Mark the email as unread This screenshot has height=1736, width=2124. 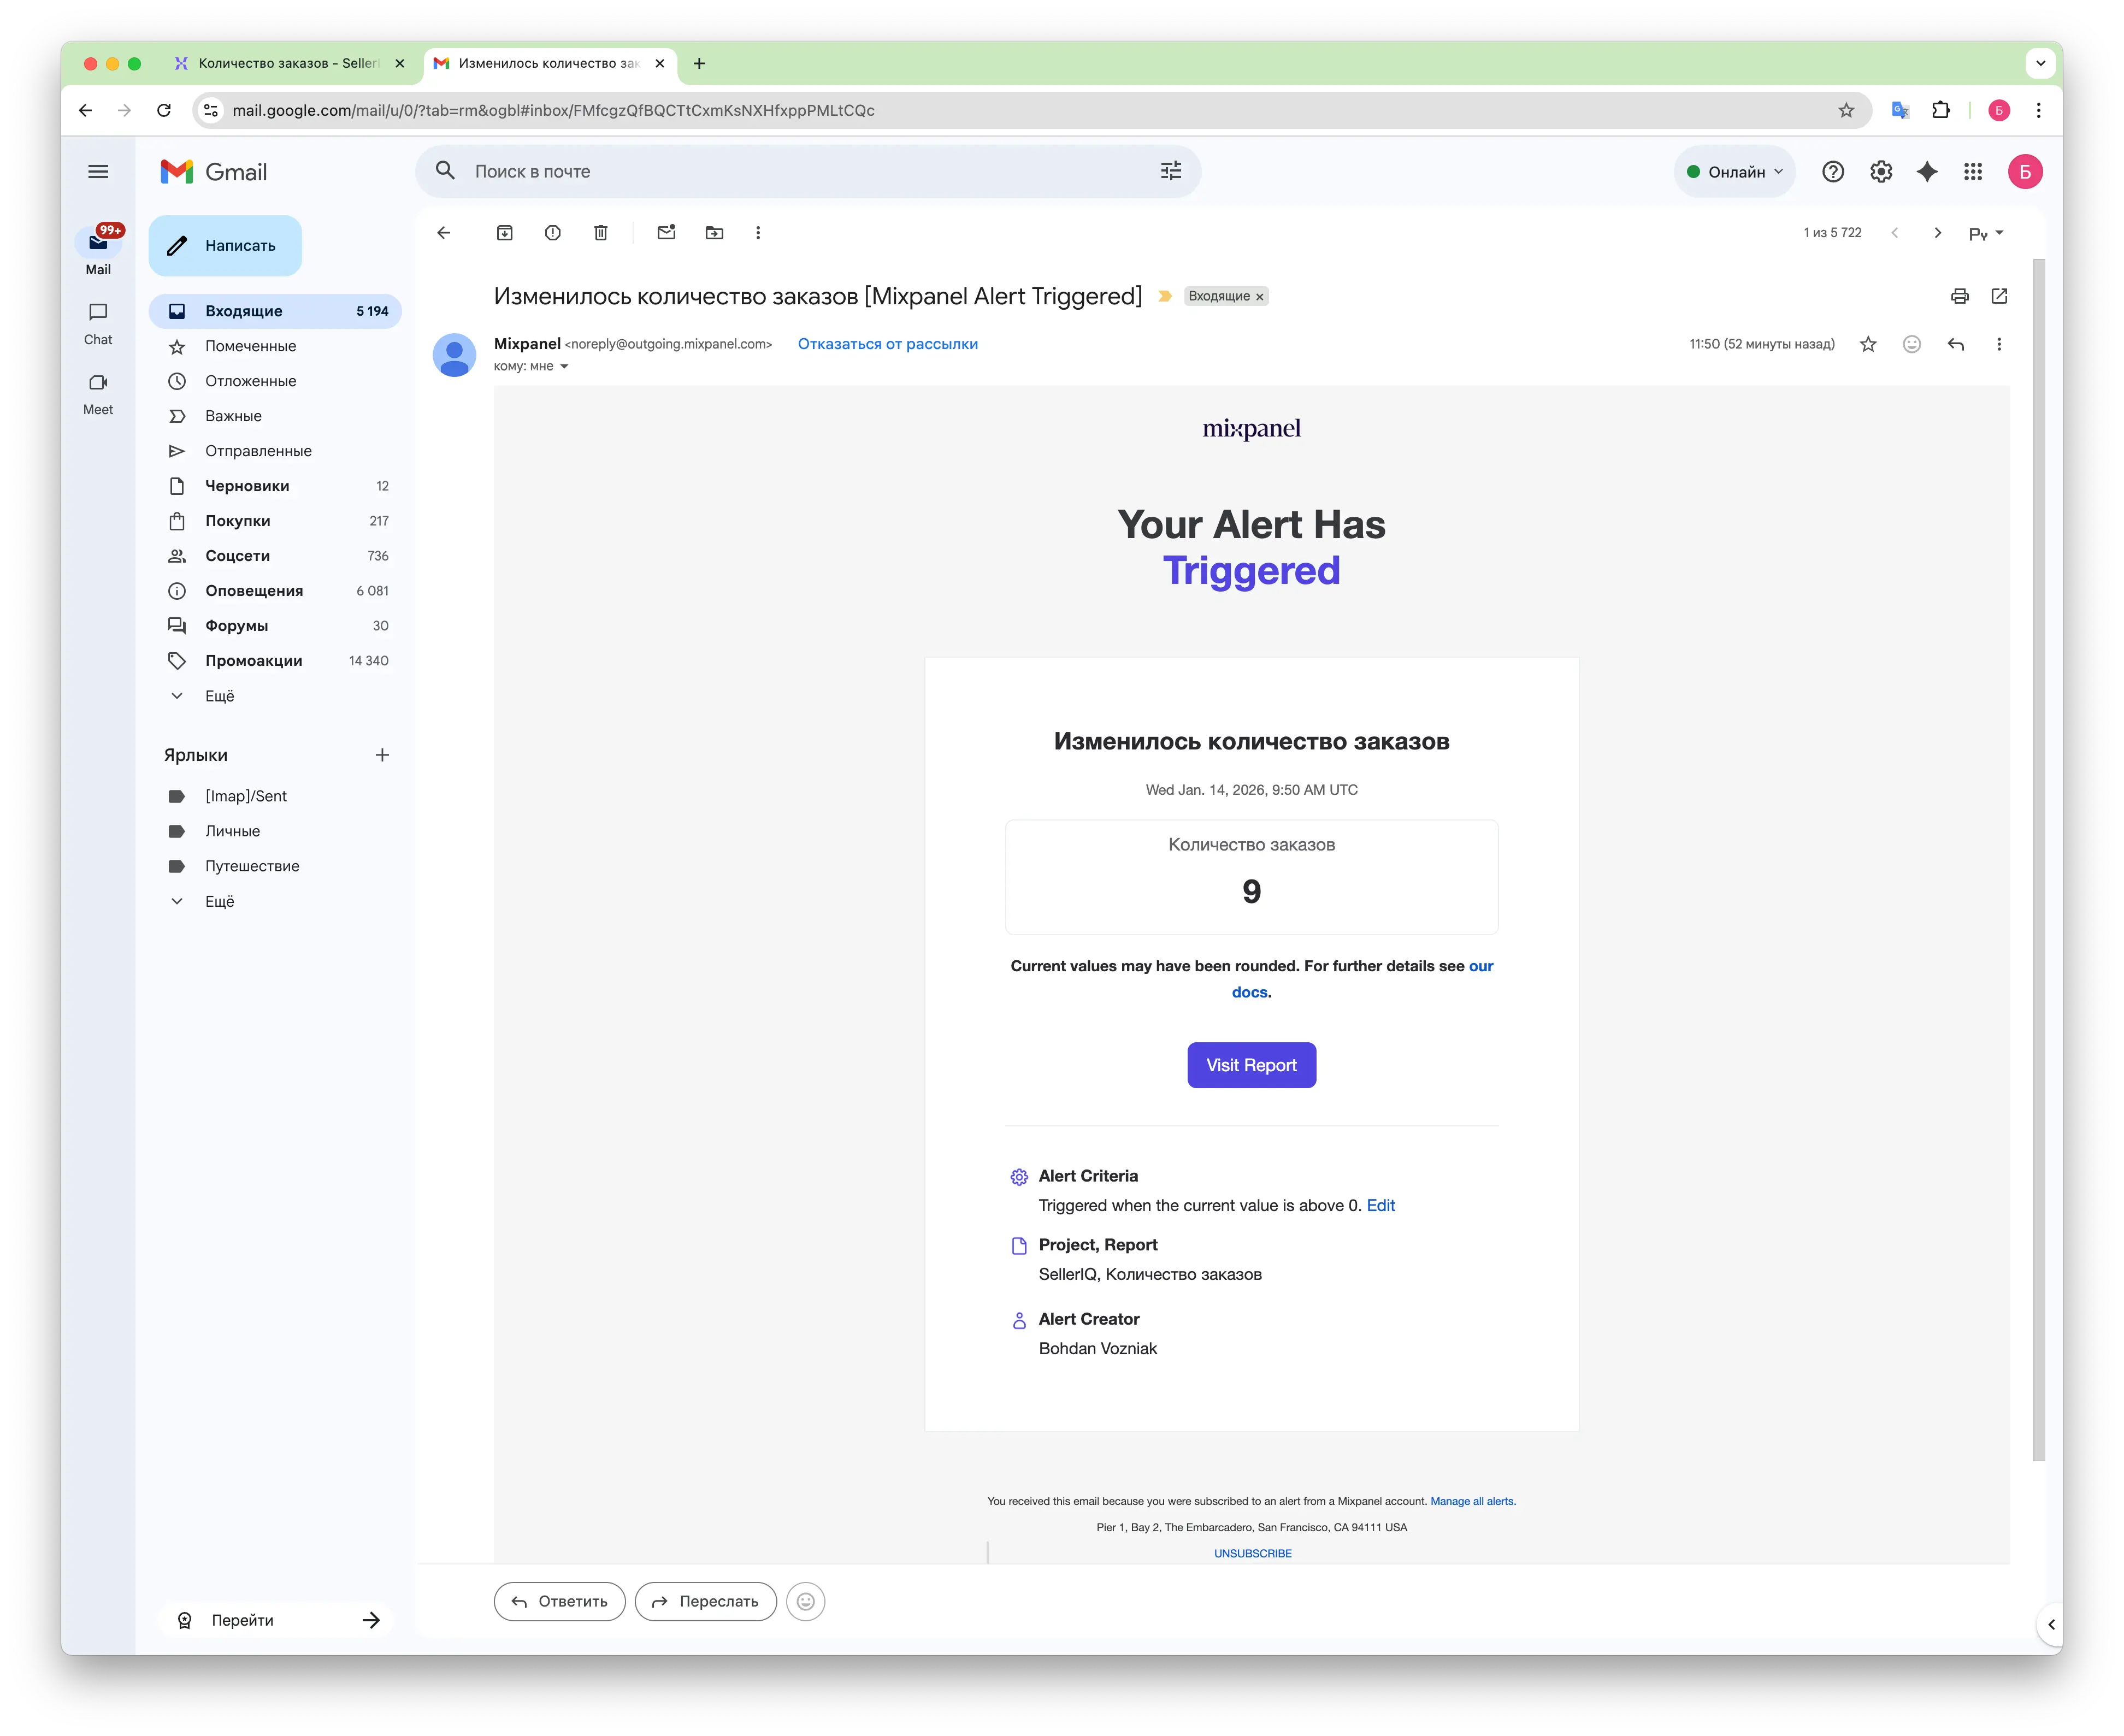(x=666, y=233)
